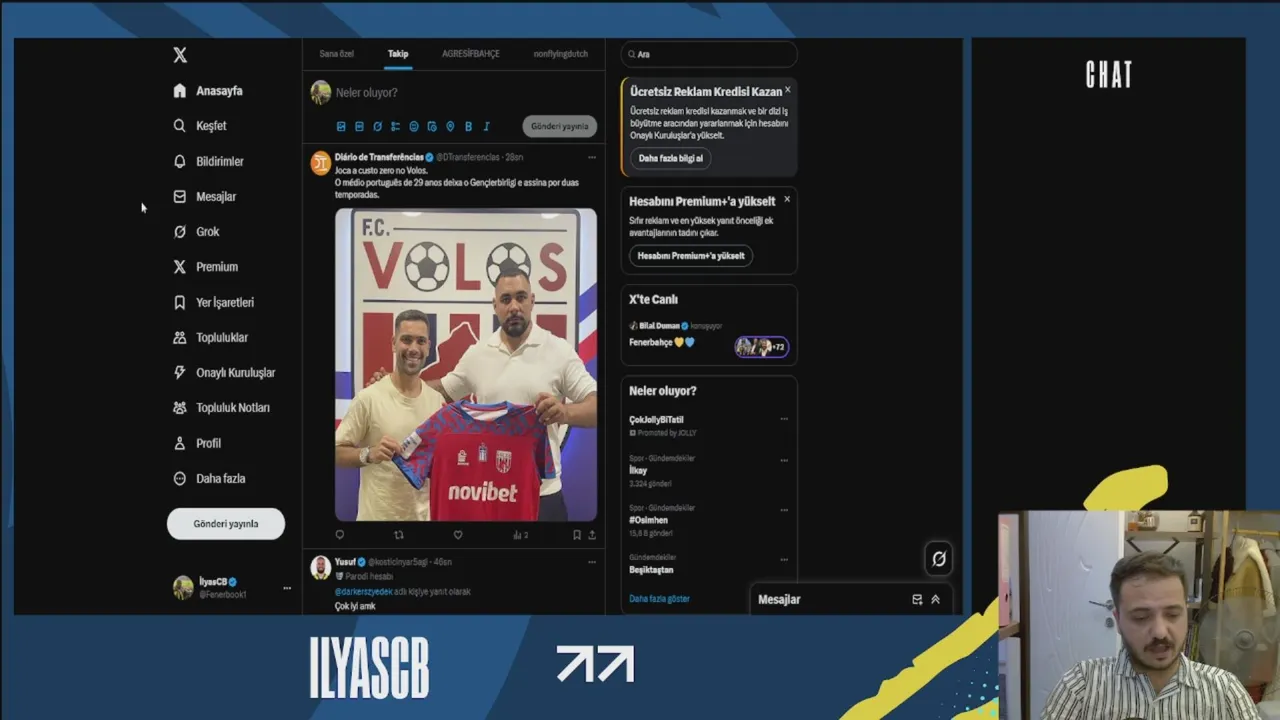The image size is (1280, 720).
Task: Close Ücretsiz Reklam Kredisi Kazan card
Action: point(788,90)
